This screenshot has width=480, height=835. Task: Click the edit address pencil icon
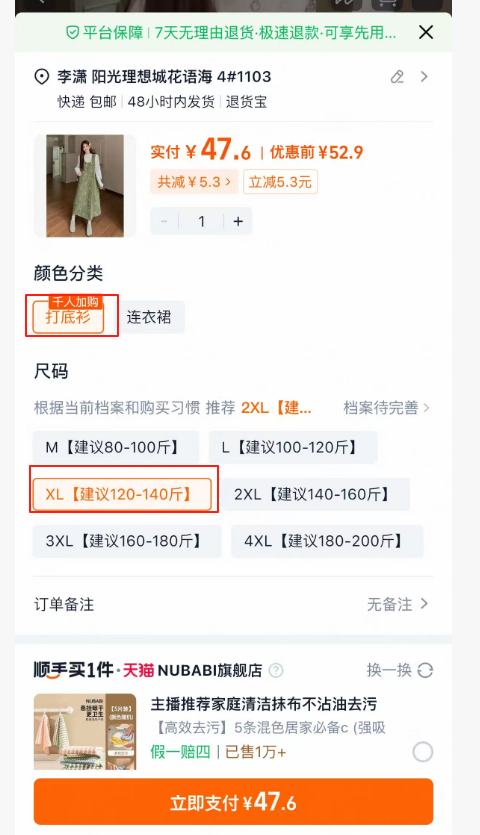397,77
